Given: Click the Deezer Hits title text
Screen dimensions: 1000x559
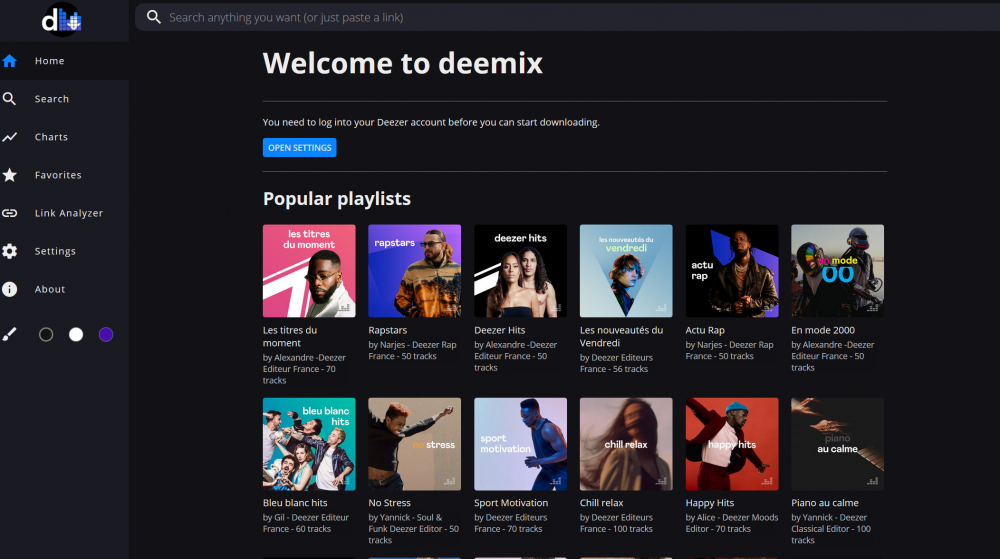Looking at the screenshot, I should pos(500,330).
